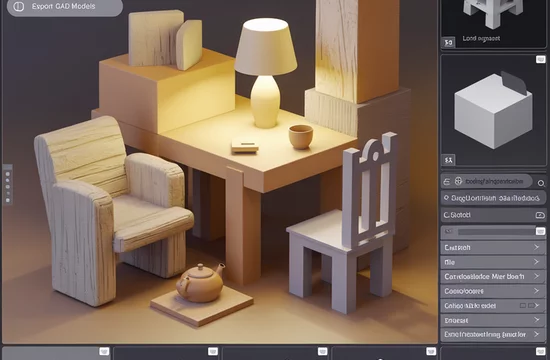This screenshot has width=550, height=360.
Task: Click the small circle icon on the row below search
Action: click(x=446, y=198)
